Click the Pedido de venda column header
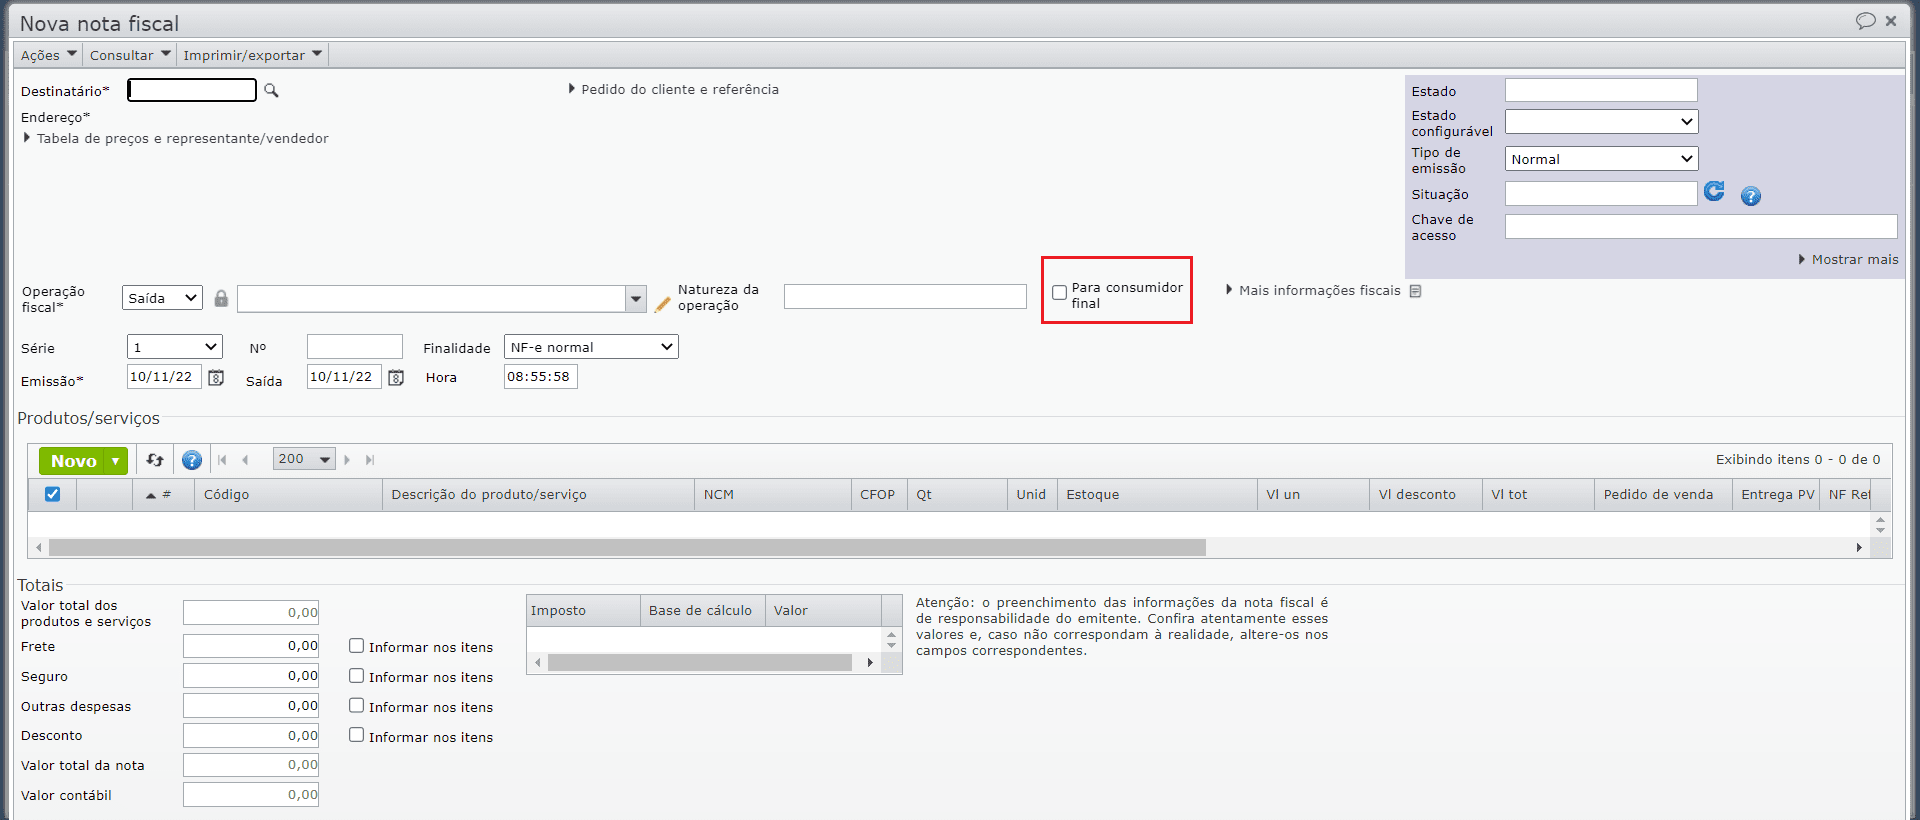 coord(1664,495)
